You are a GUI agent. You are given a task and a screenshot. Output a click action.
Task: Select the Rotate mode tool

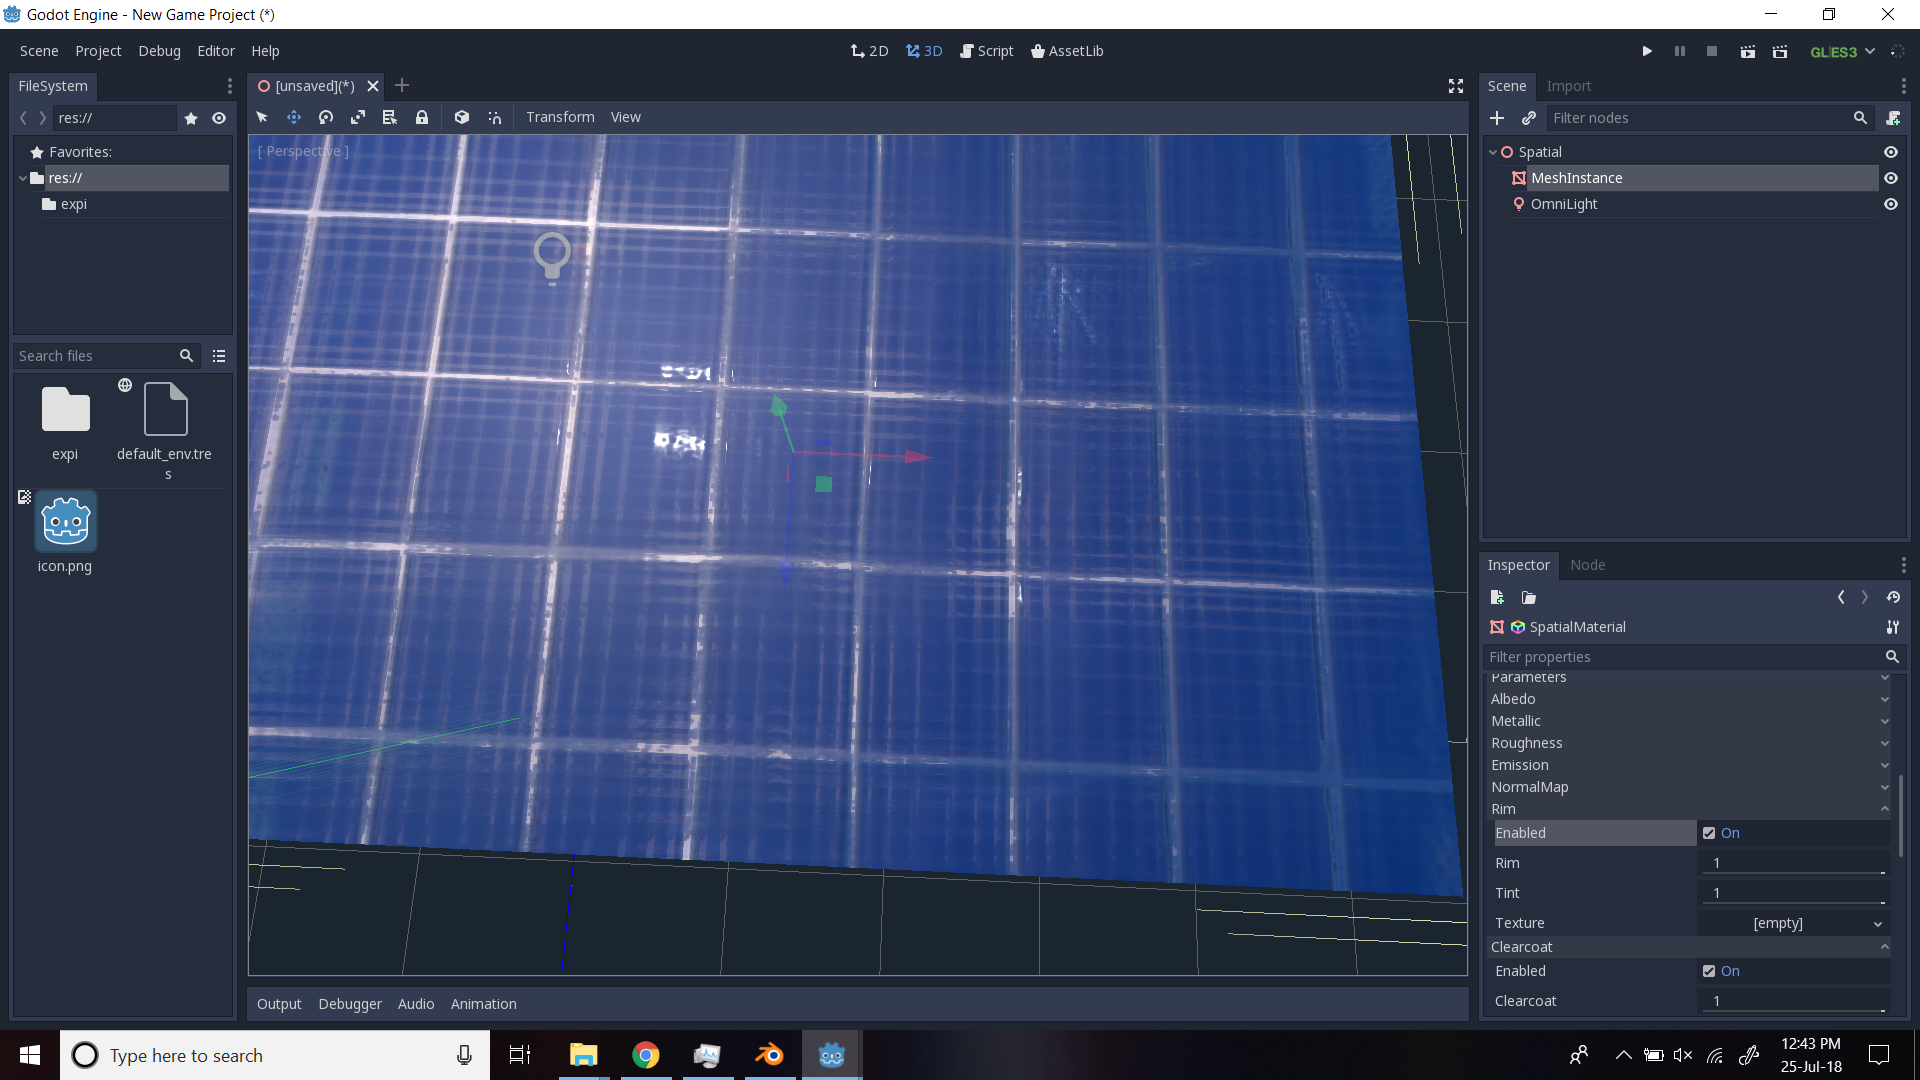tap(325, 117)
